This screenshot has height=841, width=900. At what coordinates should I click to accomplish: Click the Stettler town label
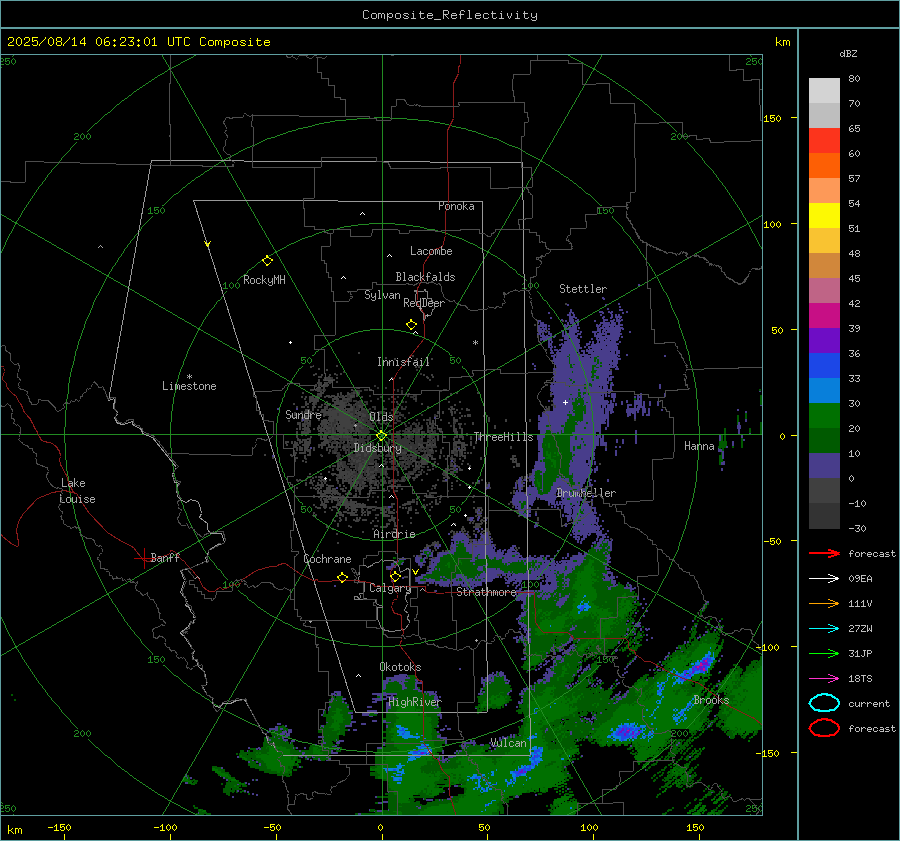coord(583,289)
